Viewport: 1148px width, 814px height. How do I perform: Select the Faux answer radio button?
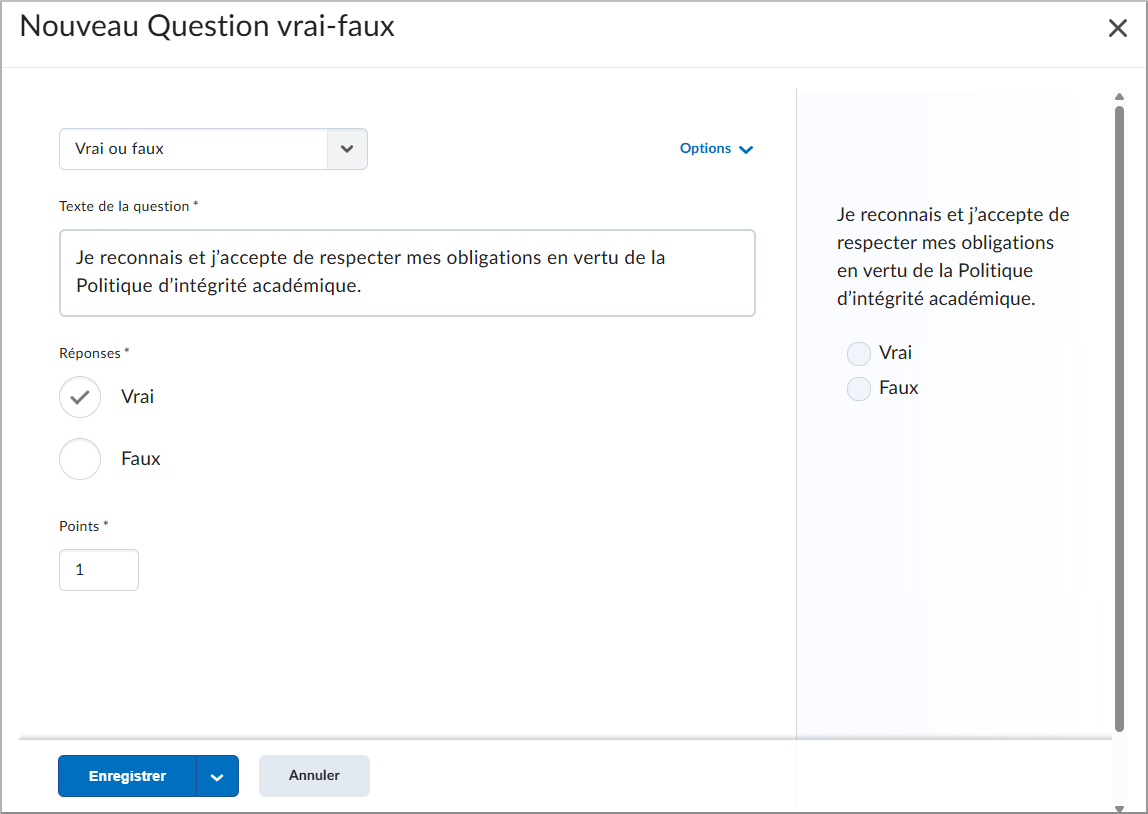point(80,459)
